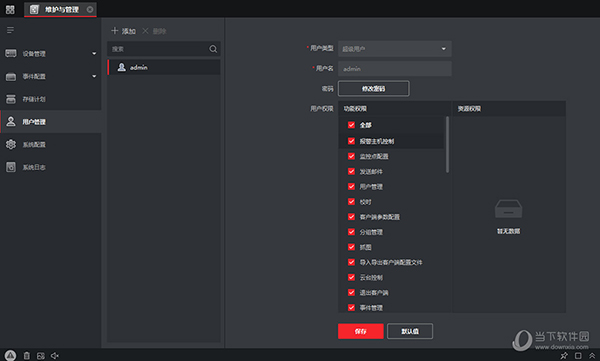Screen dimensions: 600x361
Task: Toggle the 校时 checkbox
Action: [x=351, y=202]
